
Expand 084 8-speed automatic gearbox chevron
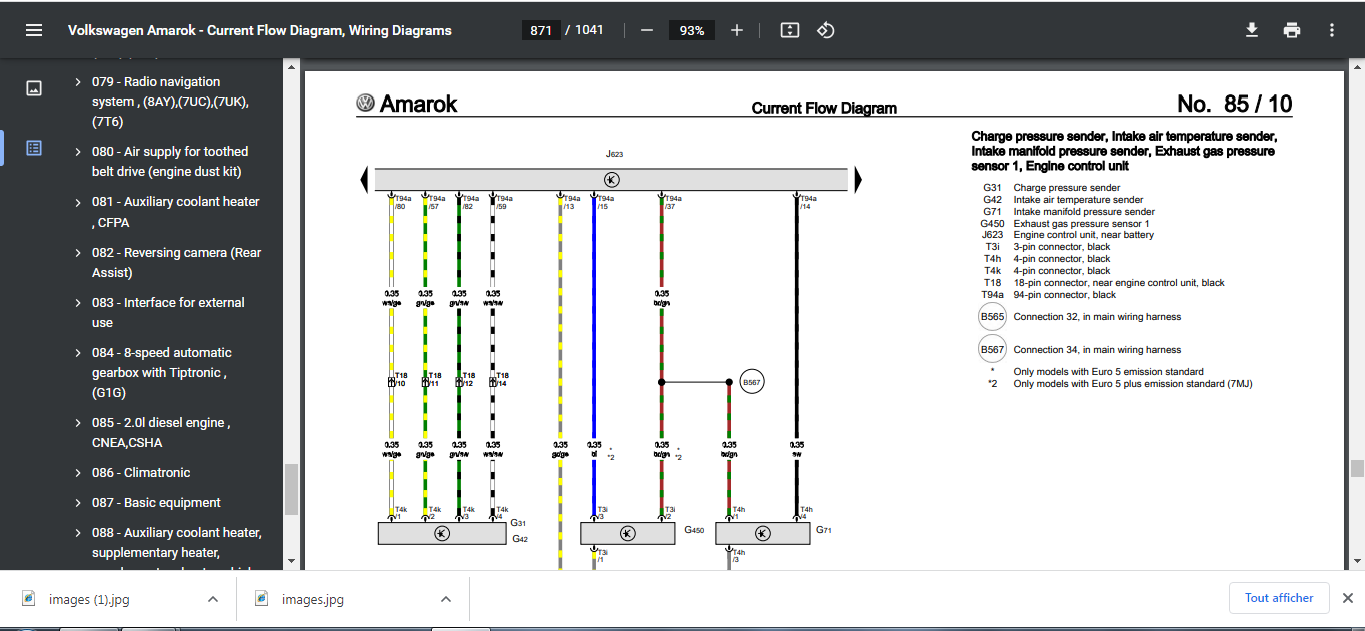tap(78, 352)
